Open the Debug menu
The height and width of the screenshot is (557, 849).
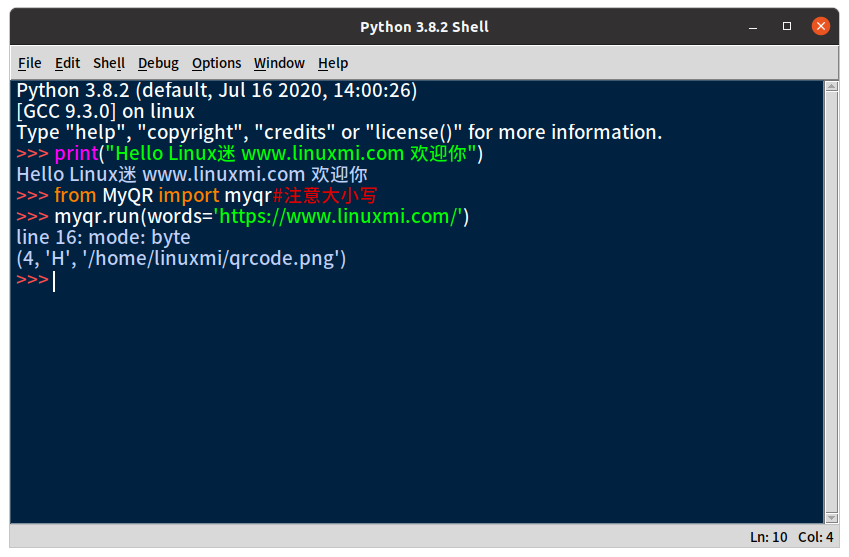[x=158, y=63]
